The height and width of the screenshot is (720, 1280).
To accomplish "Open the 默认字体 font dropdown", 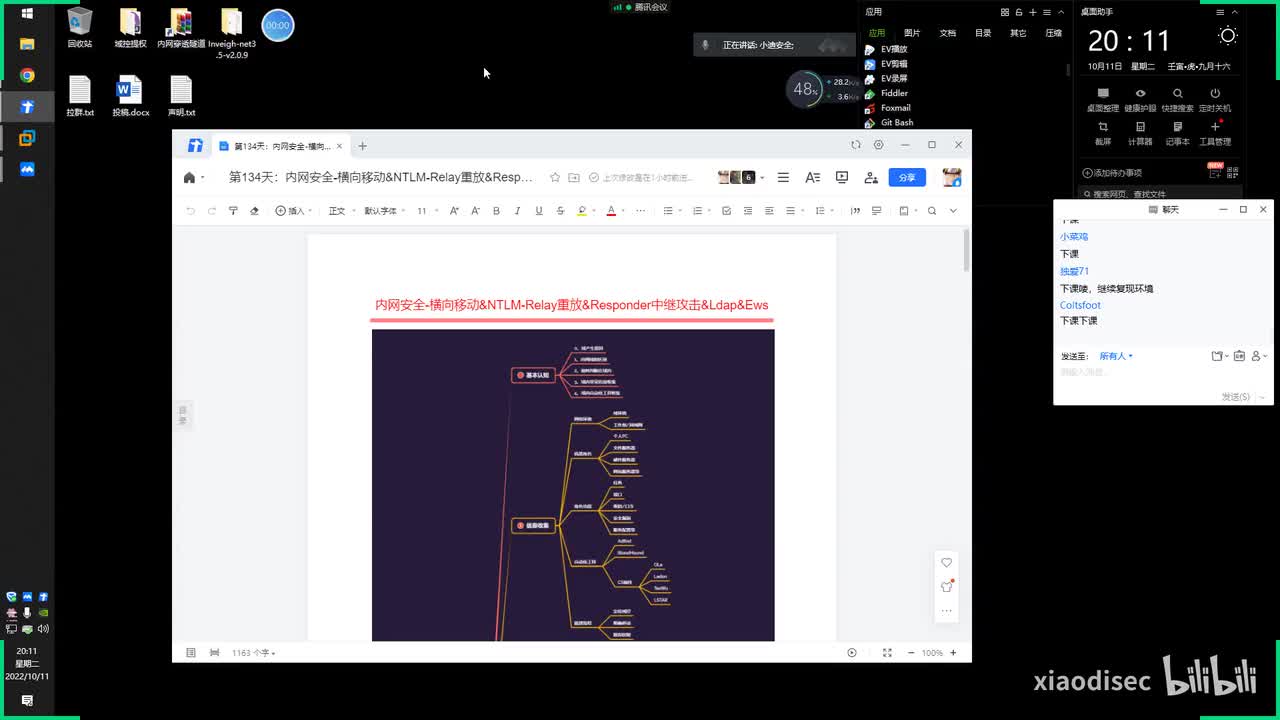I will point(385,211).
